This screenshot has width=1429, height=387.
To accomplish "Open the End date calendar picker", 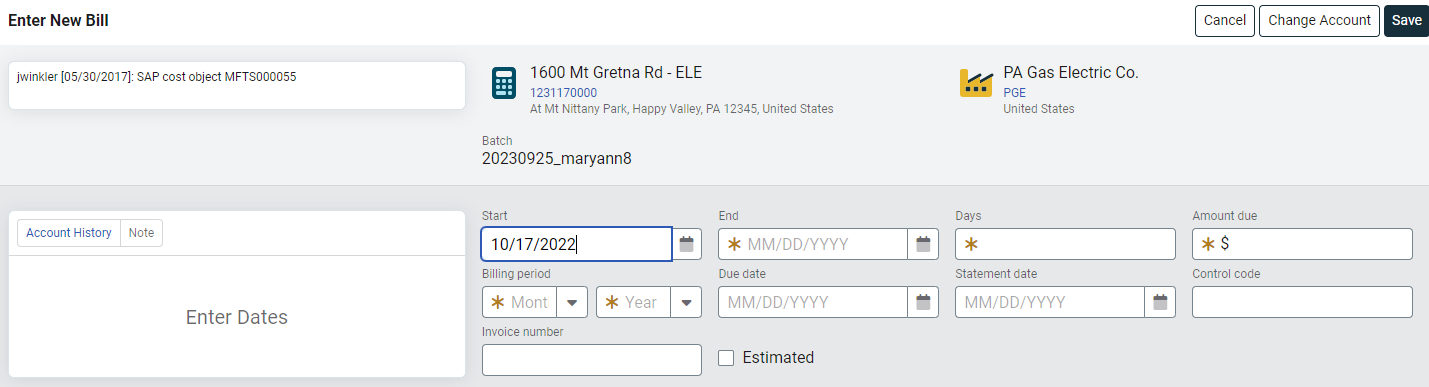I will point(923,244).
